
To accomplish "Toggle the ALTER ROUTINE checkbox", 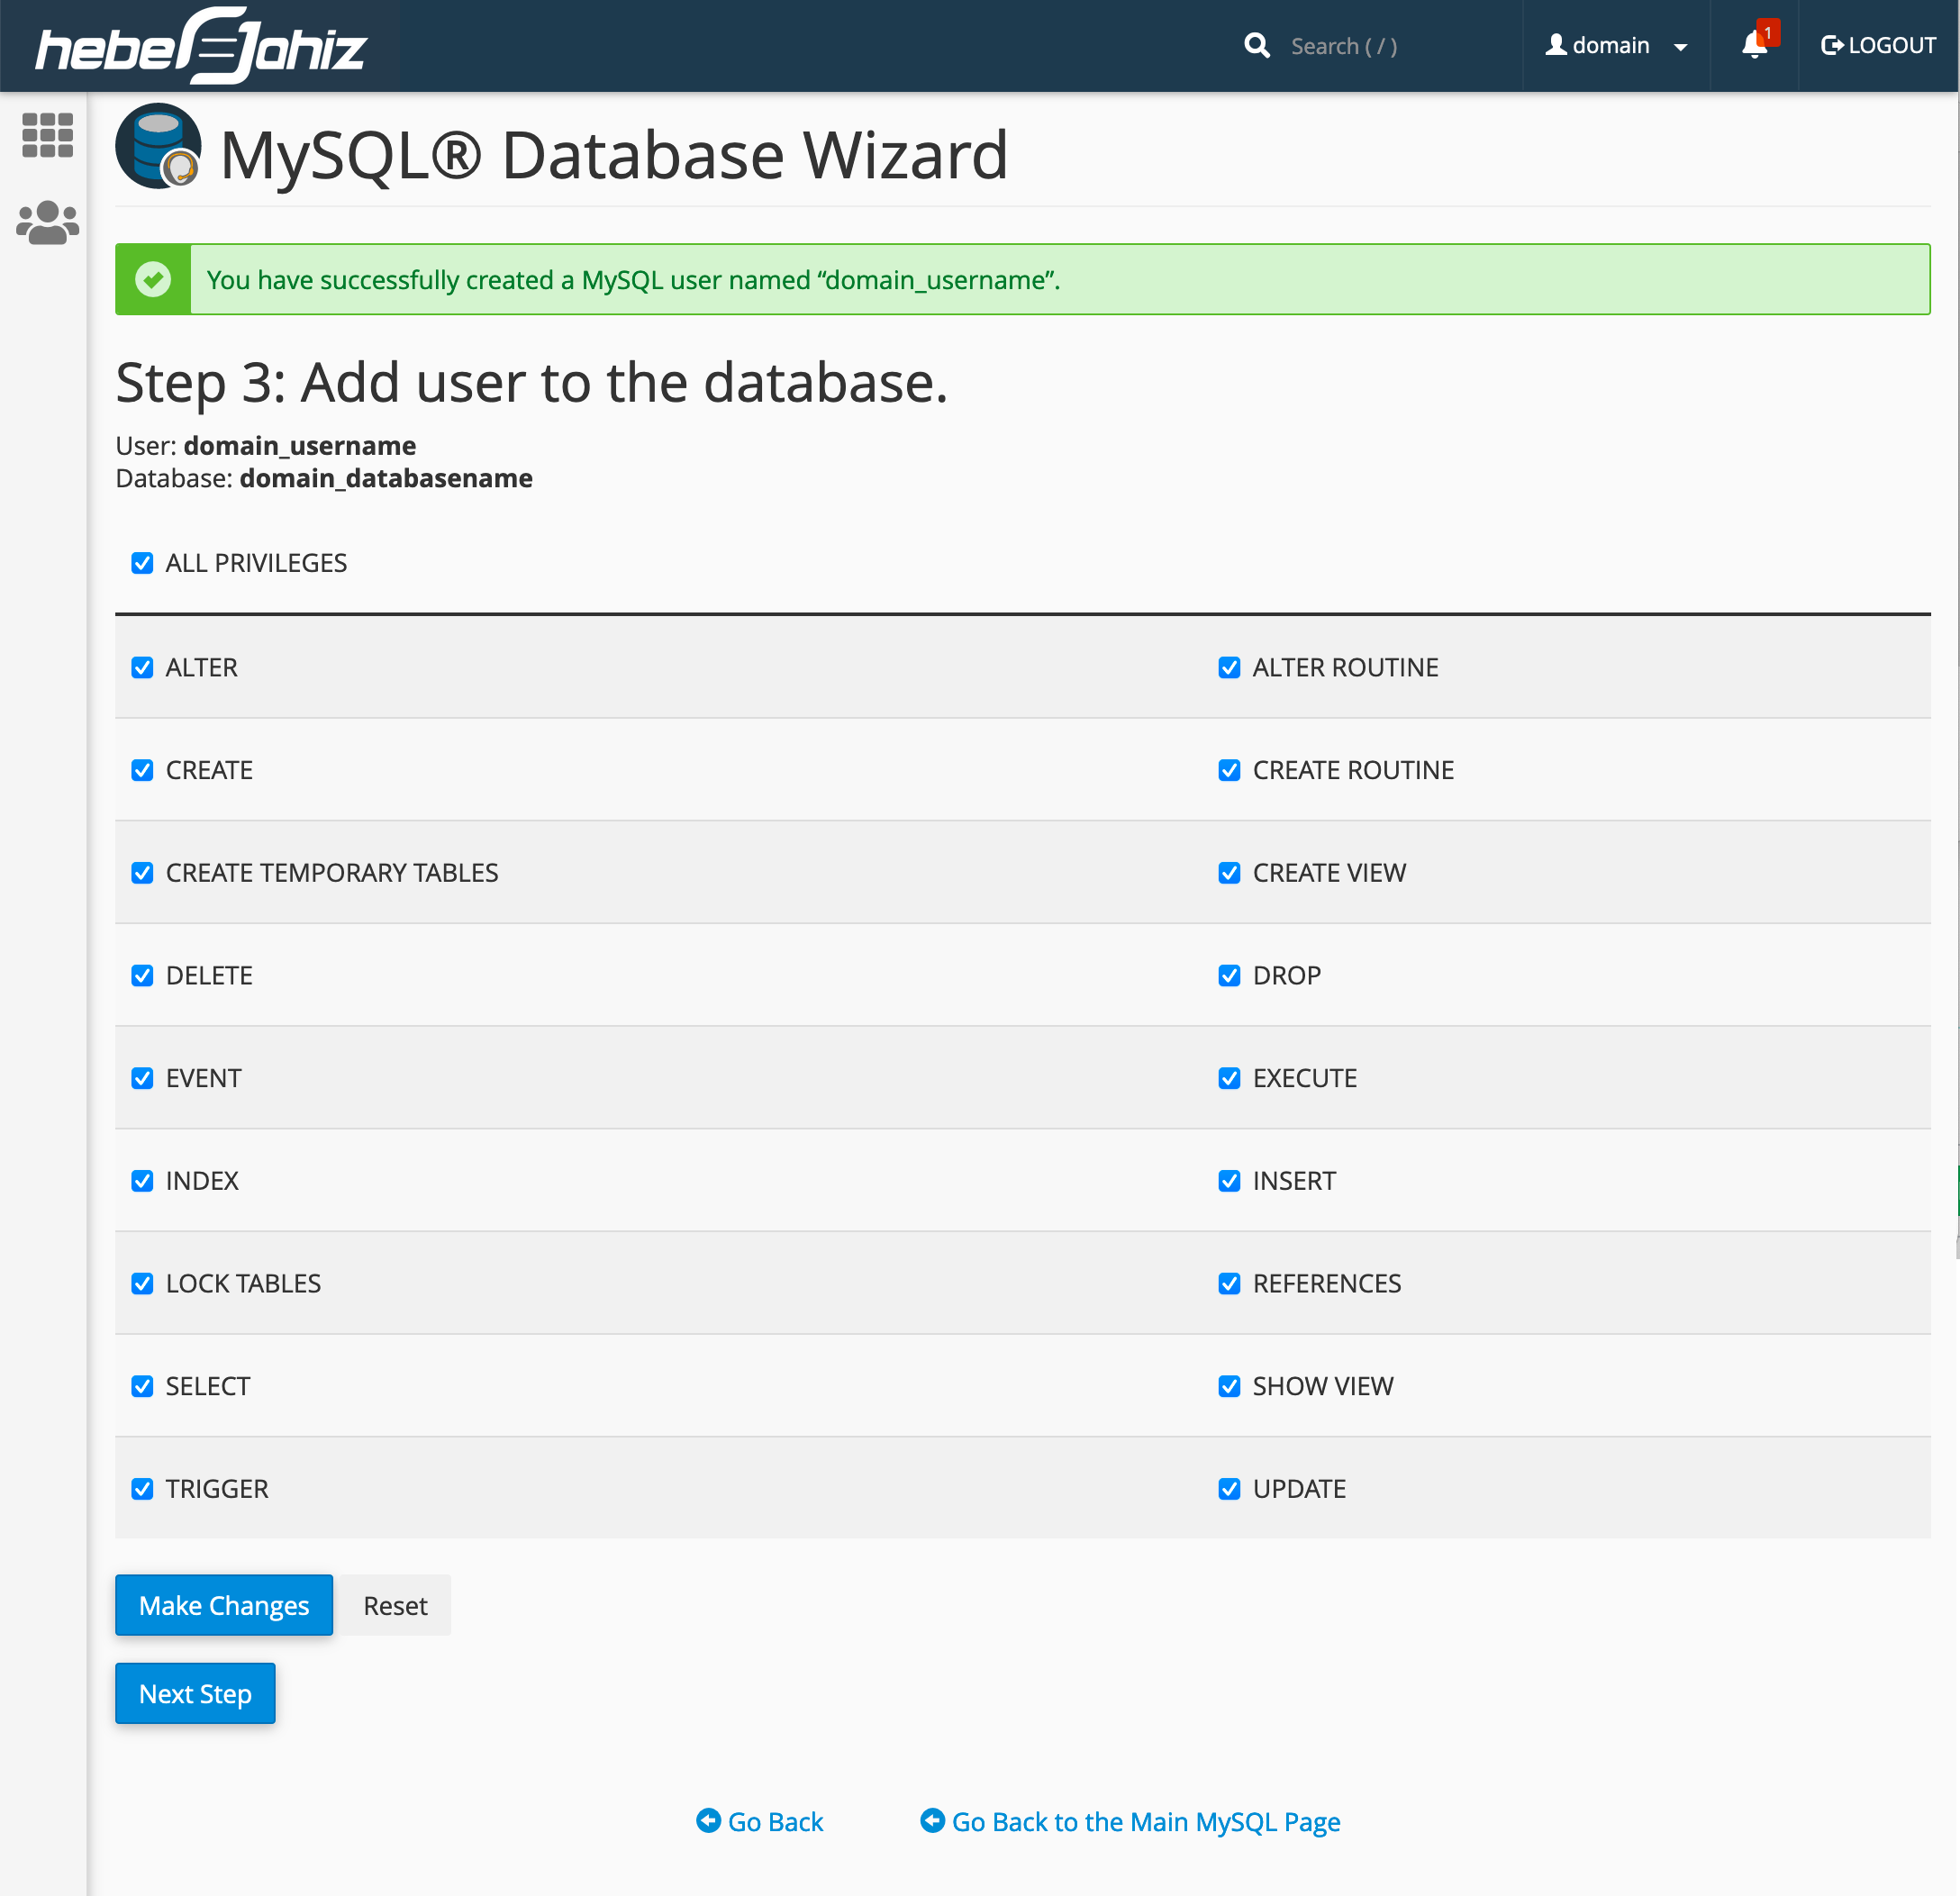I will point(1229,667).
